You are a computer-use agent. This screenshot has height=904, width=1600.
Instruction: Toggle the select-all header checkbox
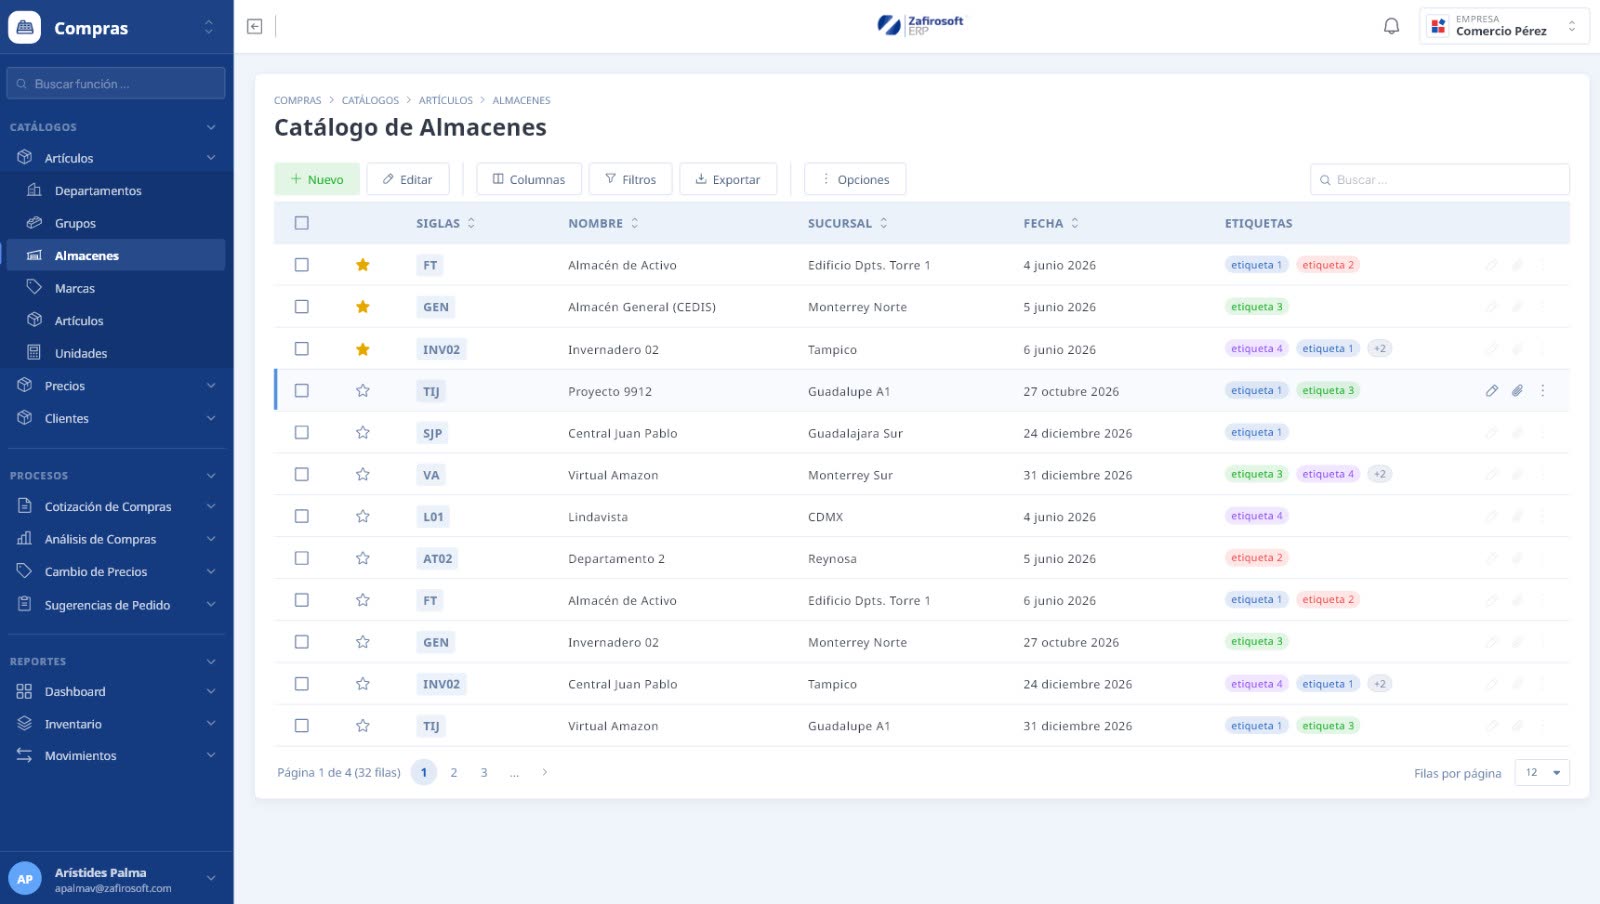tap(302, 223)
